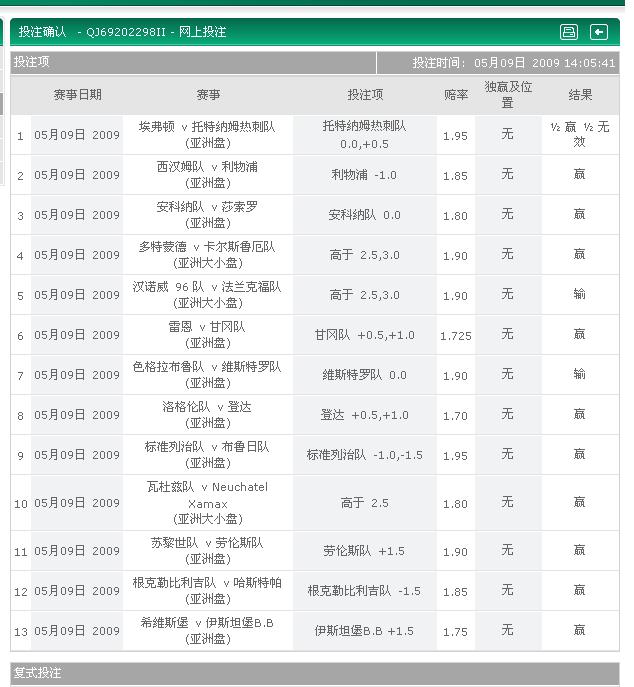Click bet item 劳伦斯队 +1.5
The width and height of the screenshot is (634, 687).
364,551
